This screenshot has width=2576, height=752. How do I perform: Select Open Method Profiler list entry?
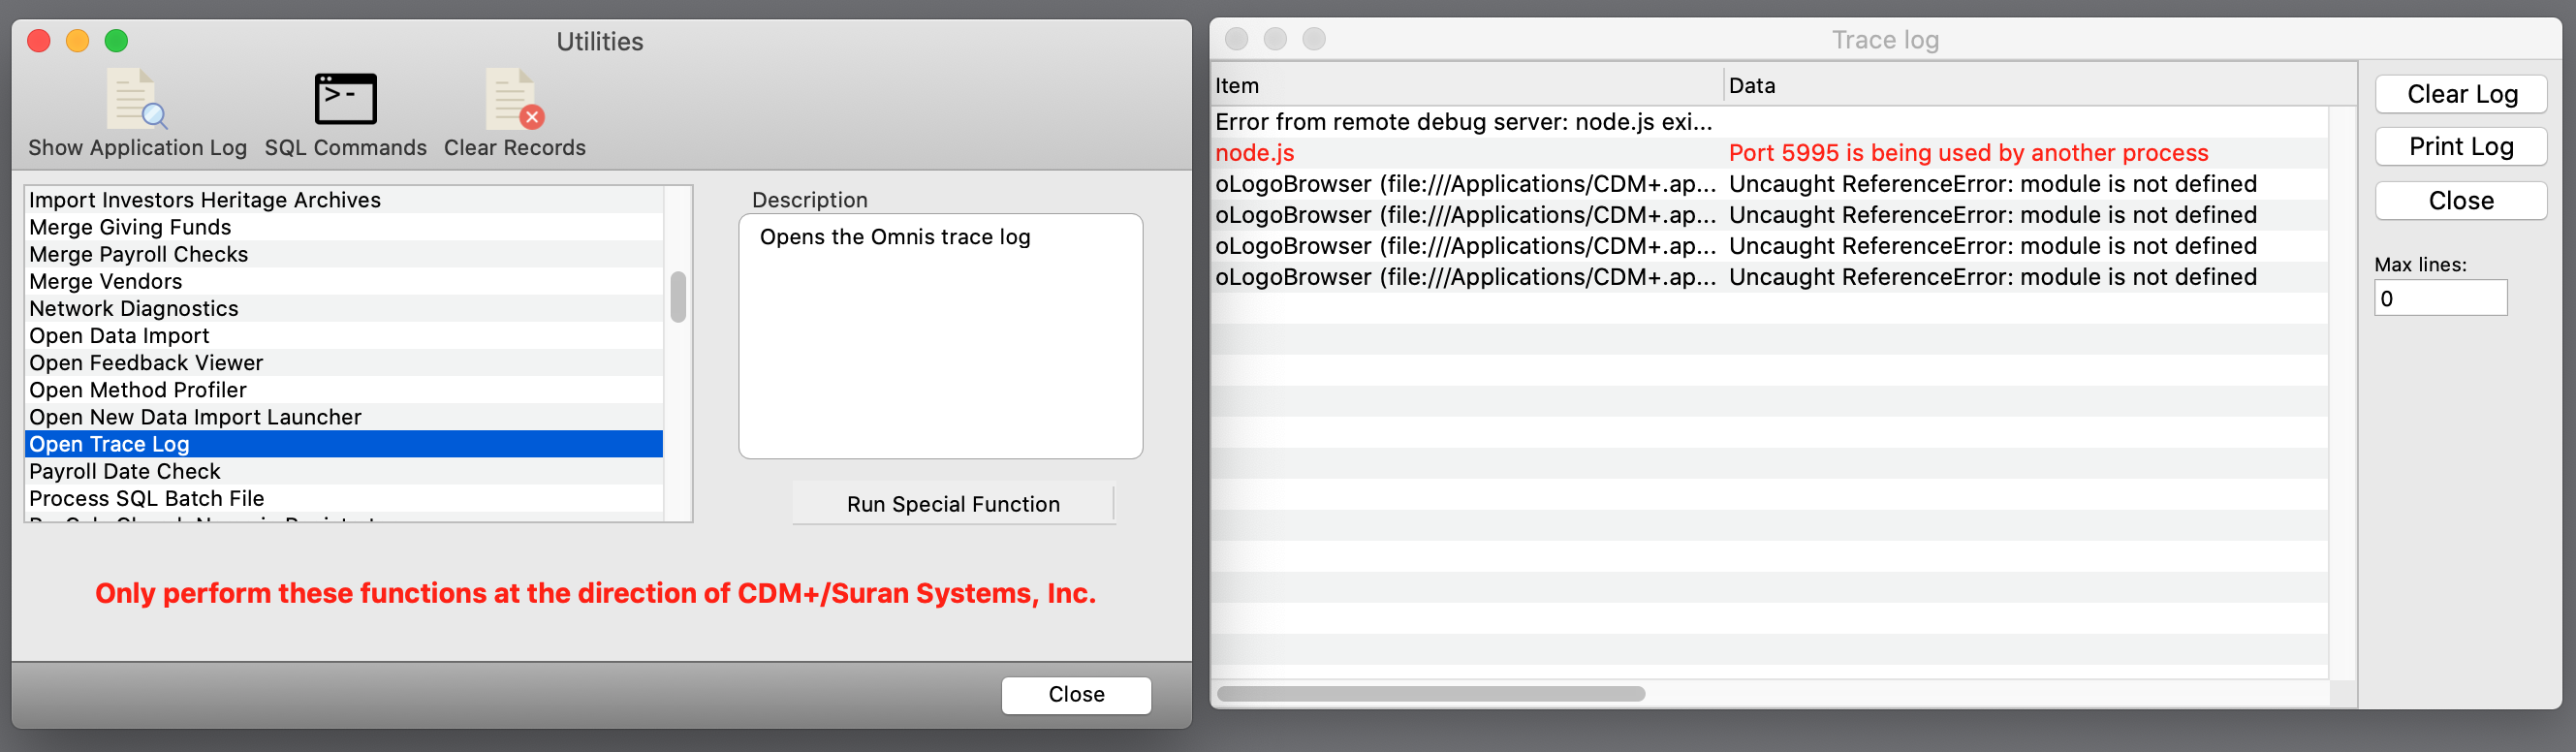138,390
